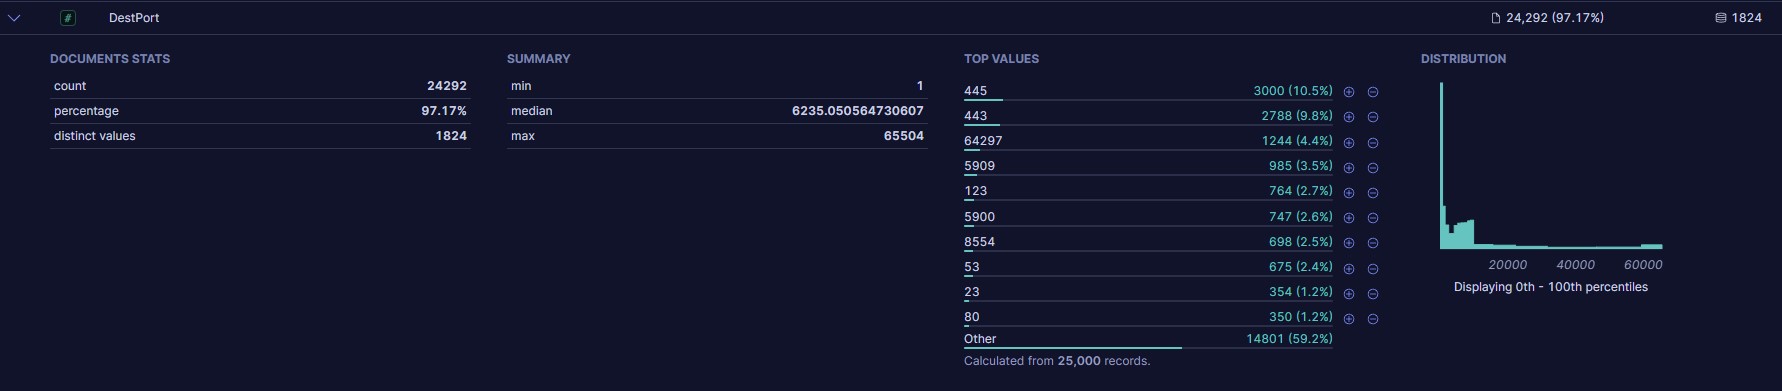Filter out value 23 with minus icon
The width and height of the screenshot is (1782, 391).
pyautogui.click(x=1373, y=294)
